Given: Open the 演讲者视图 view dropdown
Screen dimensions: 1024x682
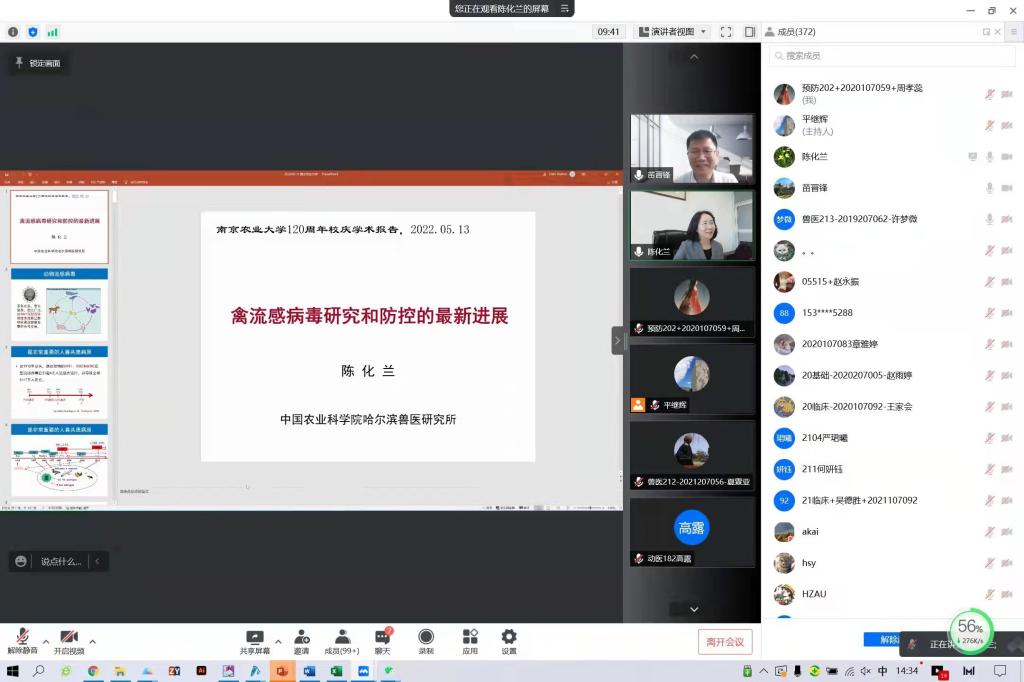Looking at the screenshot, I should click(672, 32).
